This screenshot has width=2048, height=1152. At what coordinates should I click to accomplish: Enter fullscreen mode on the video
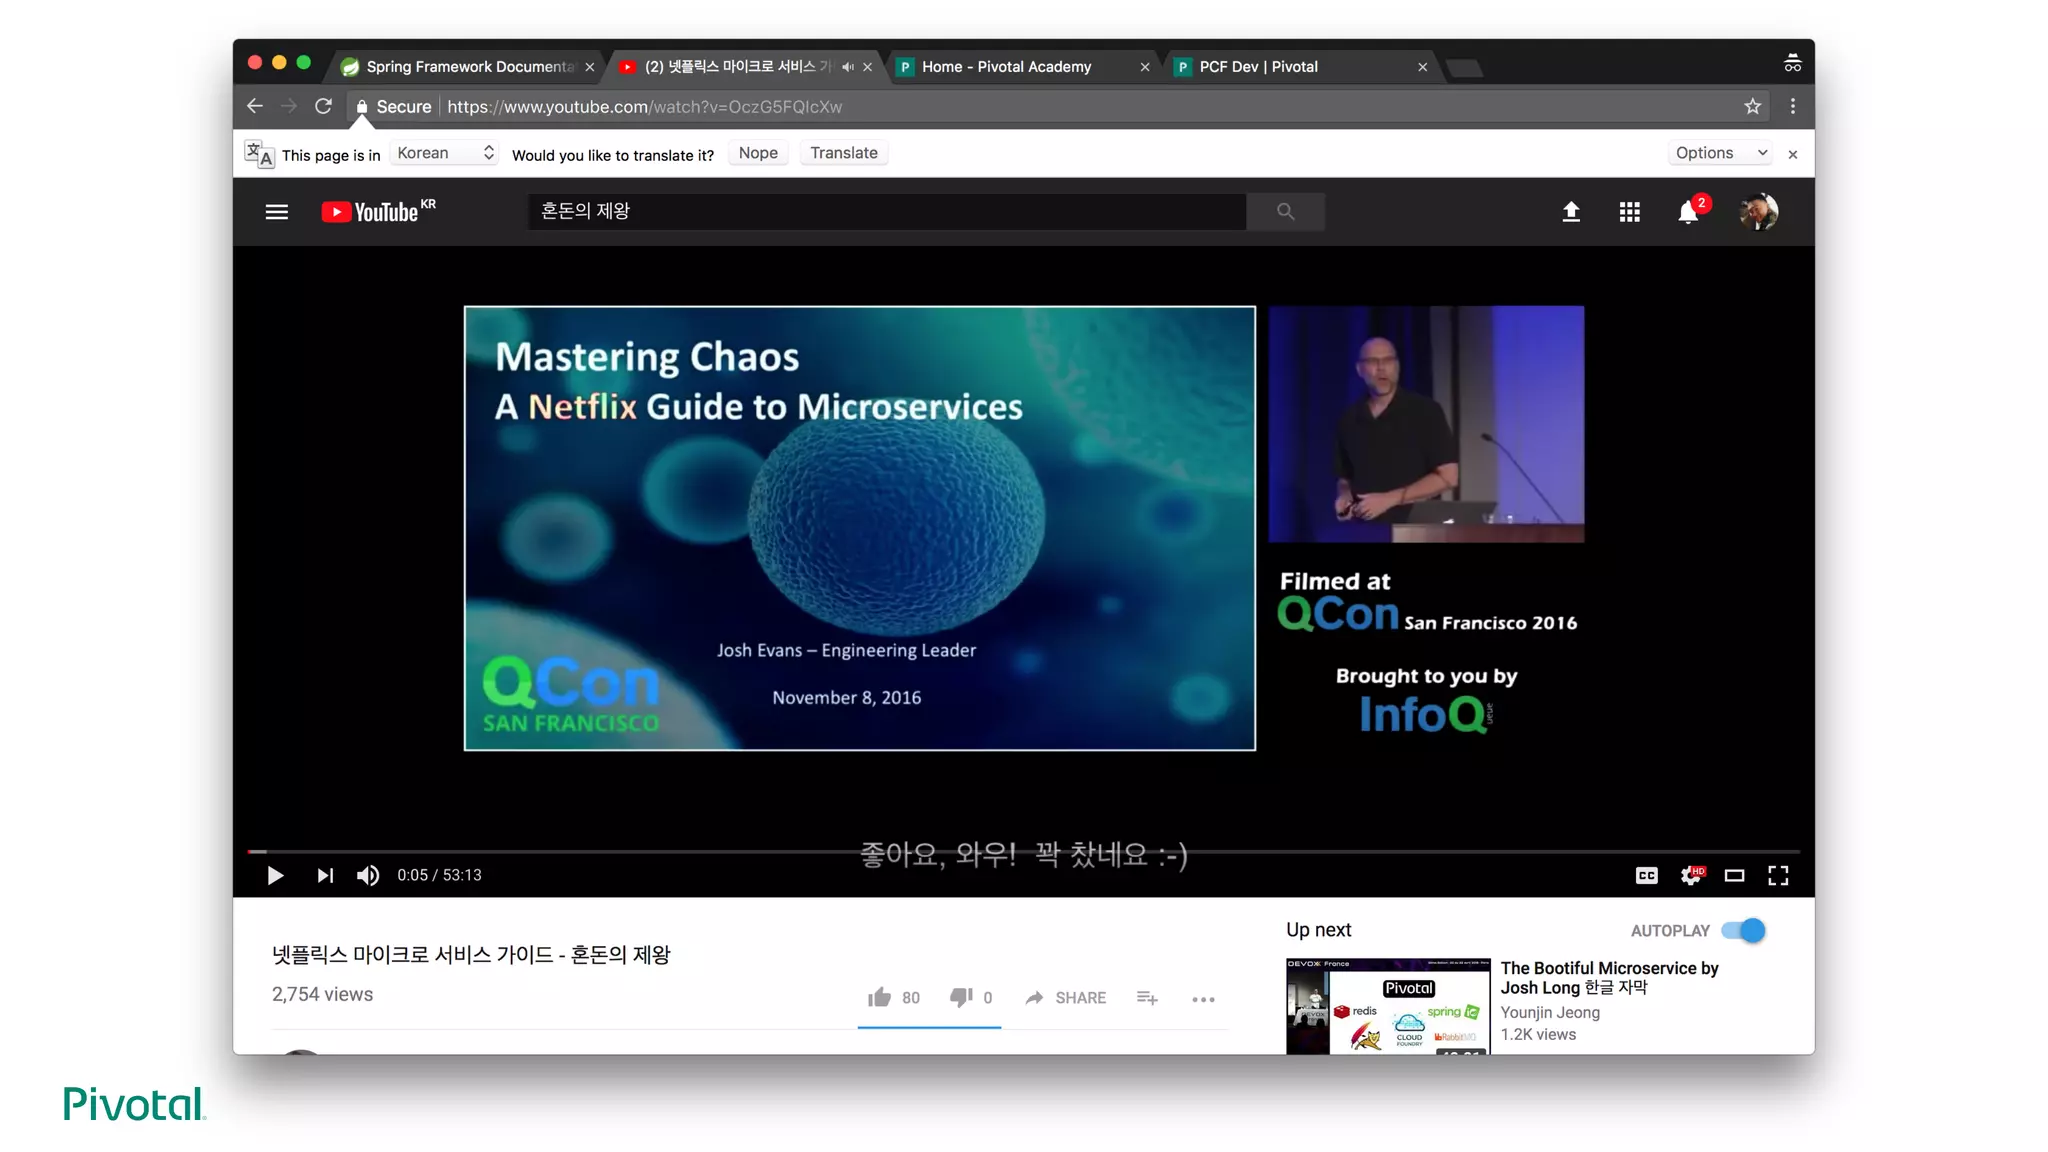pyautogui.click(x=1778, y=876)
